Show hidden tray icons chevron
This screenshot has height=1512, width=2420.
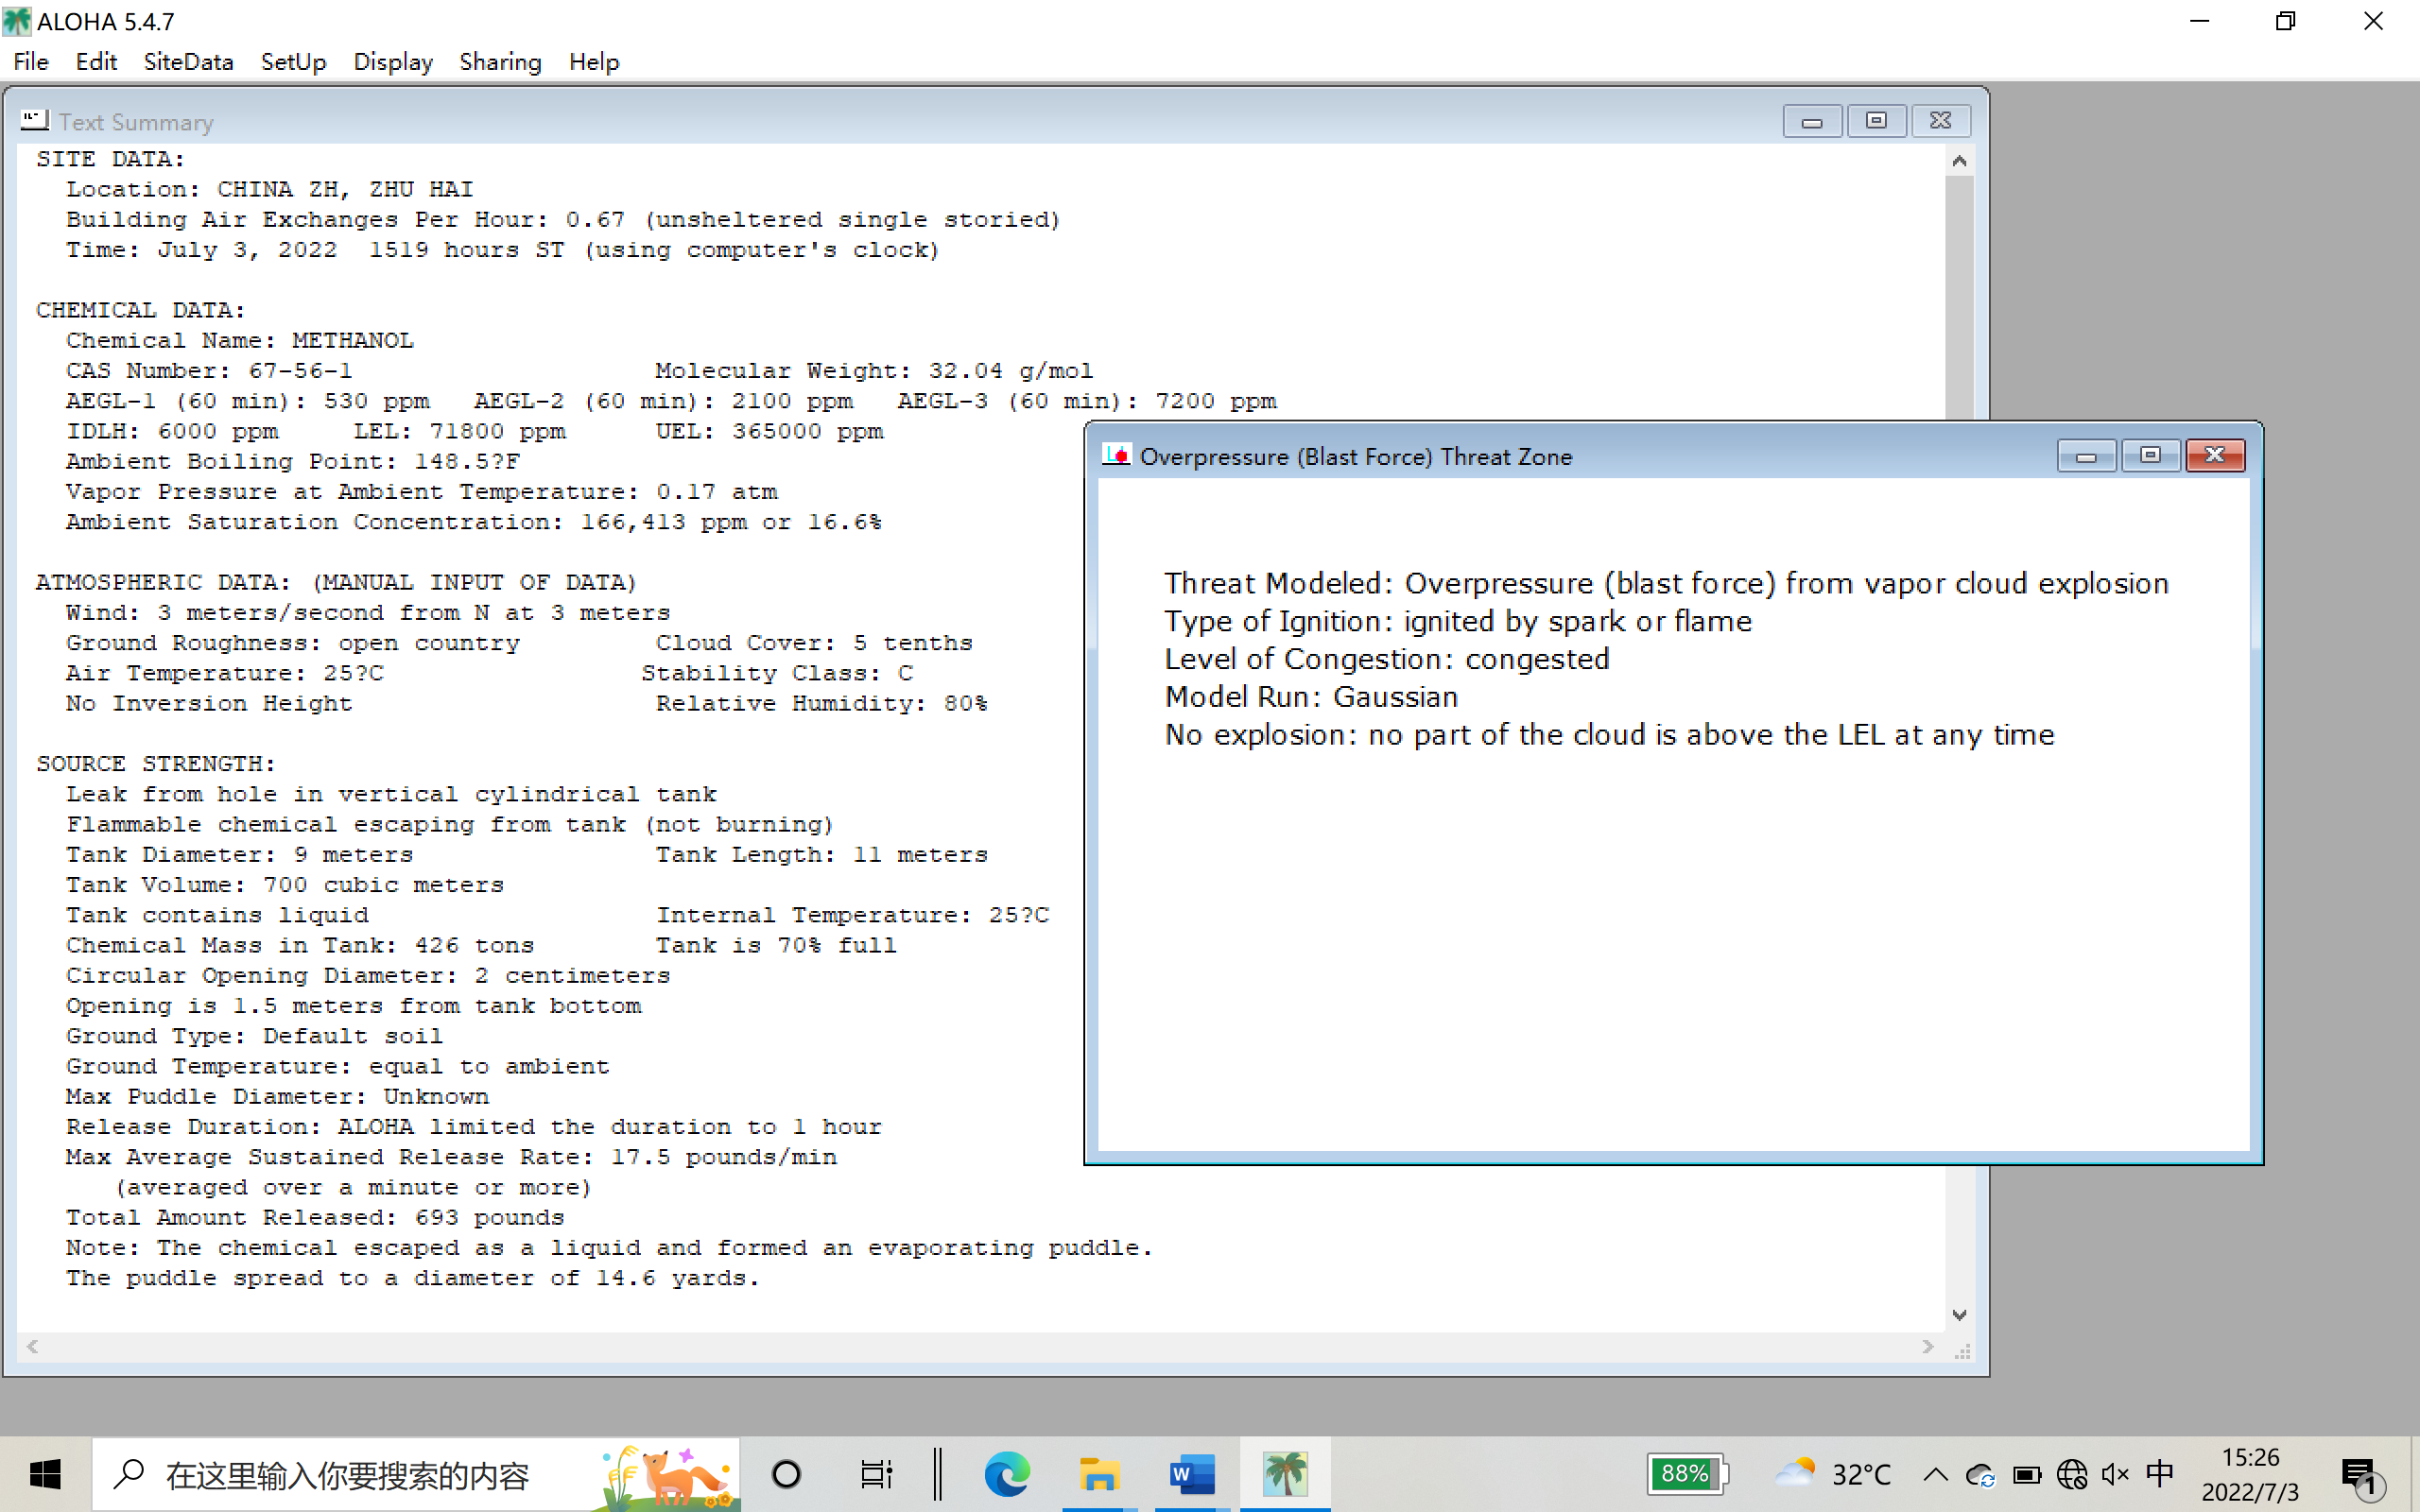pyautogui.click(x=1935, y=1474)
